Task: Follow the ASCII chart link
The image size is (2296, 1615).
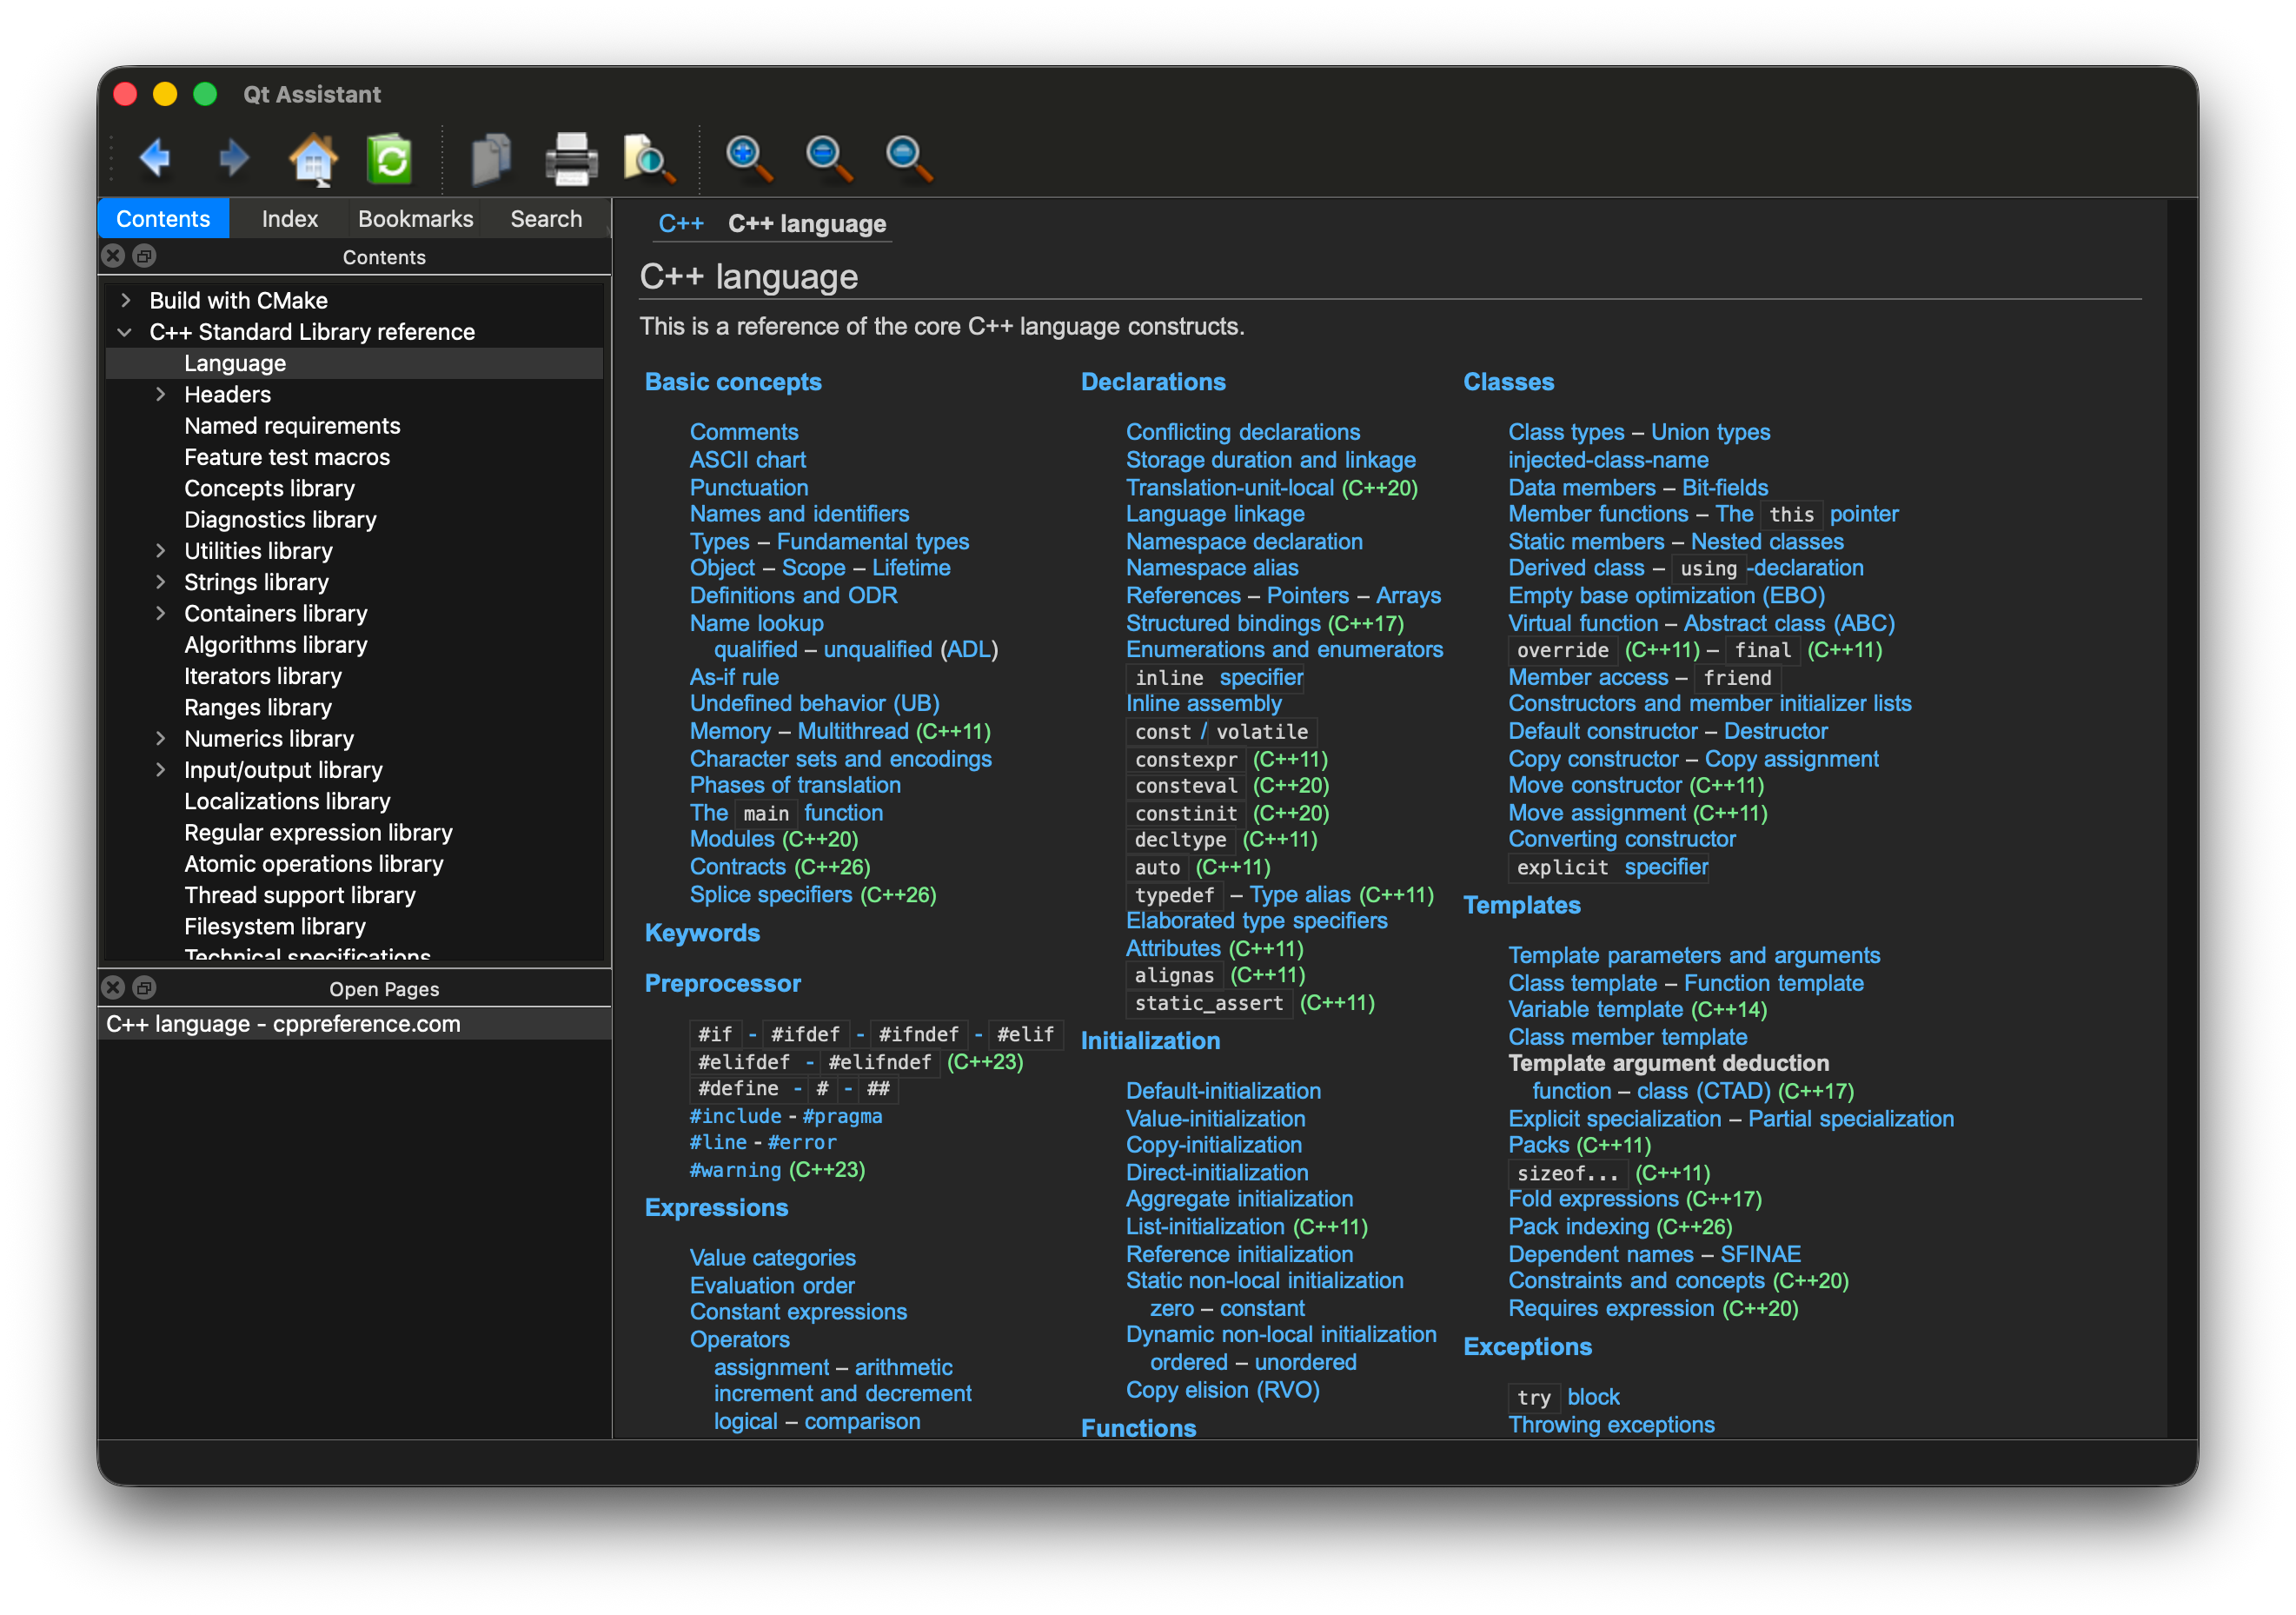Action: pyautogui.click(x=748, y=460)
